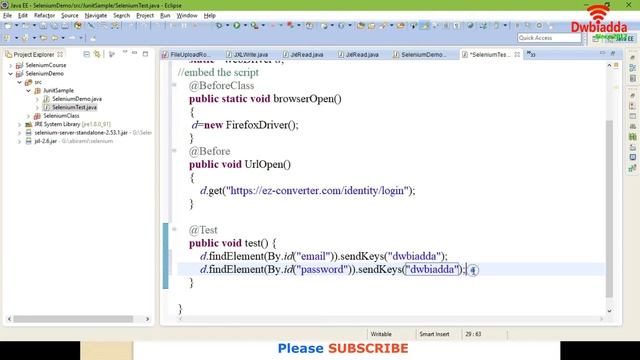This screenshot has height=360, width=640.
Task: Open Project Explorer view menu dropdown
Action: (124, 53)
